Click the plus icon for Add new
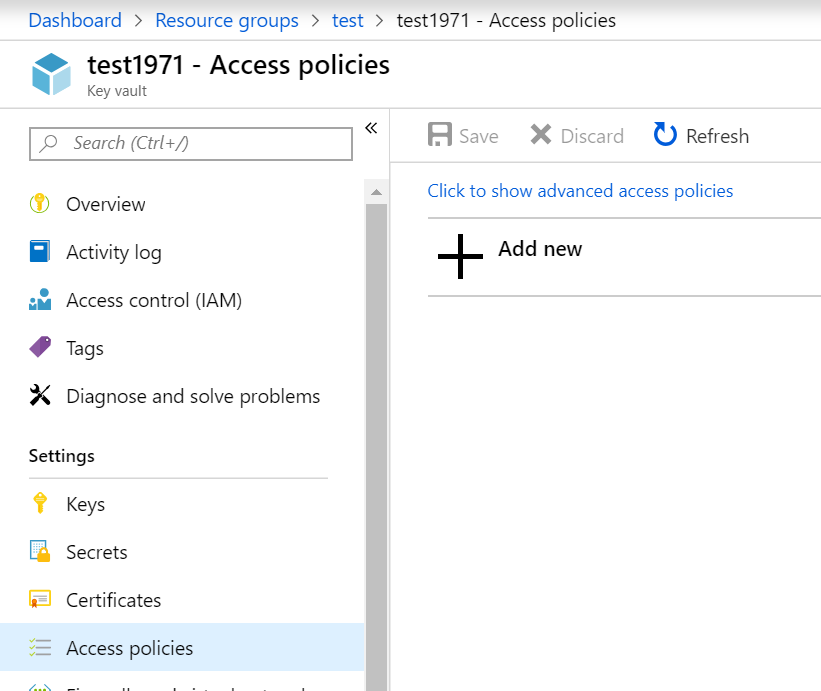821x691 pixels. [x=460, y=257]
